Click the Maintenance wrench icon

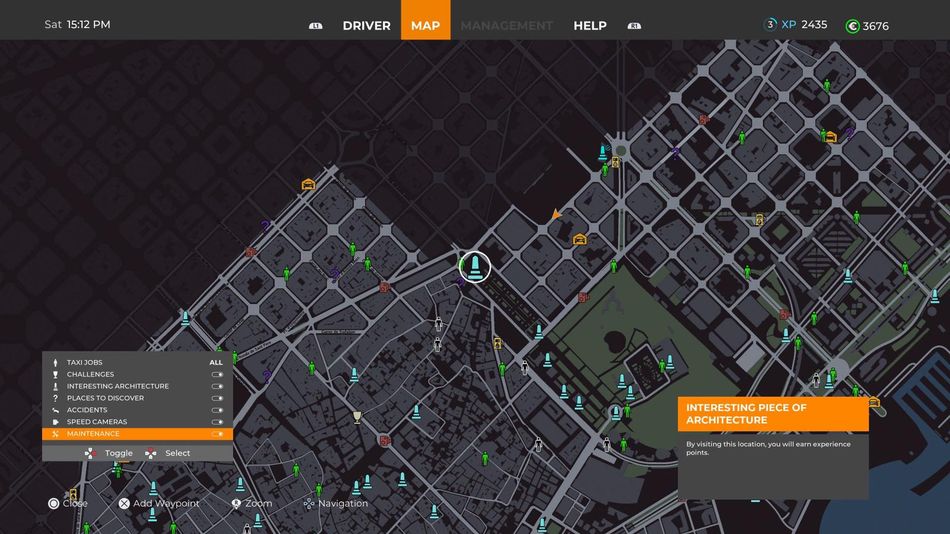[x=55, y=434]
